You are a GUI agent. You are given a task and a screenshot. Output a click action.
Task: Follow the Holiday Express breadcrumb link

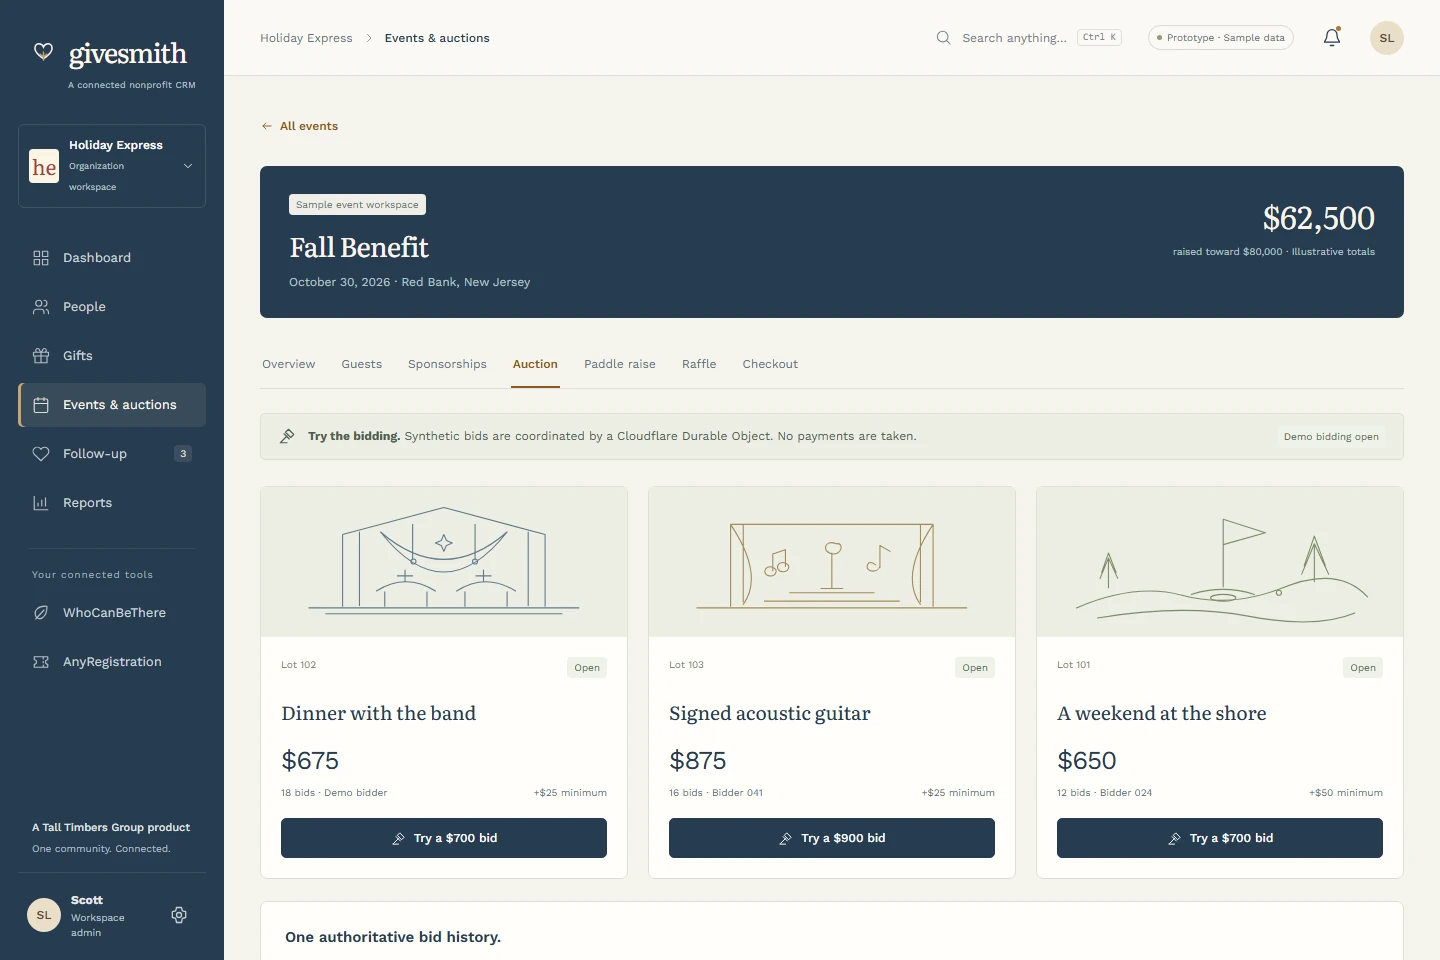click(x=306, y=38)
